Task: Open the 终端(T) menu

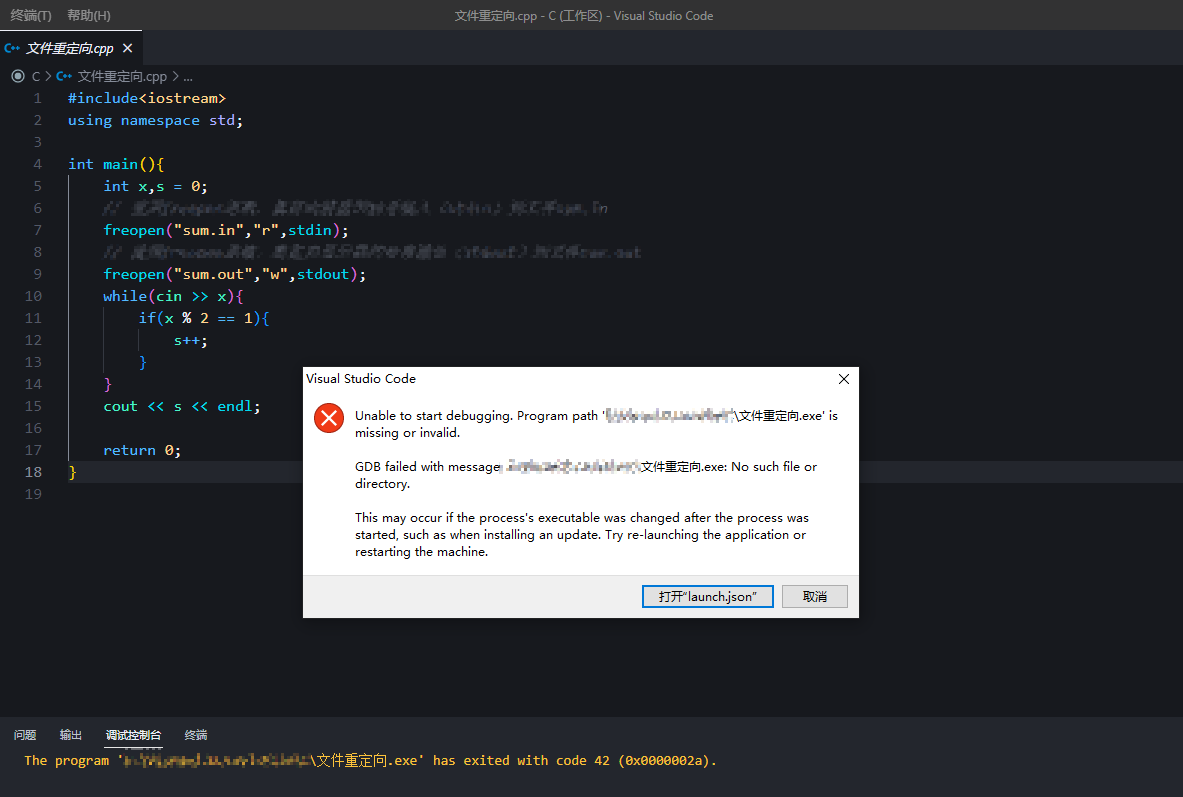Action: coord(31,16)
